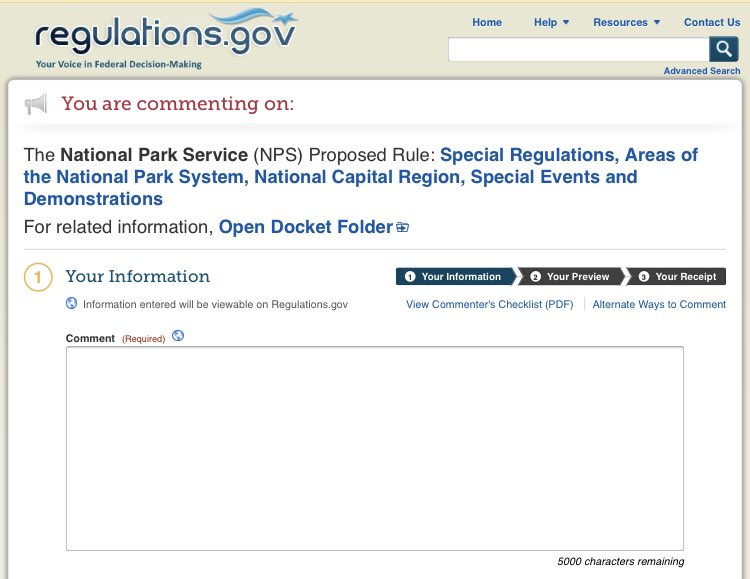Go to the Home page

pos(486,22)
